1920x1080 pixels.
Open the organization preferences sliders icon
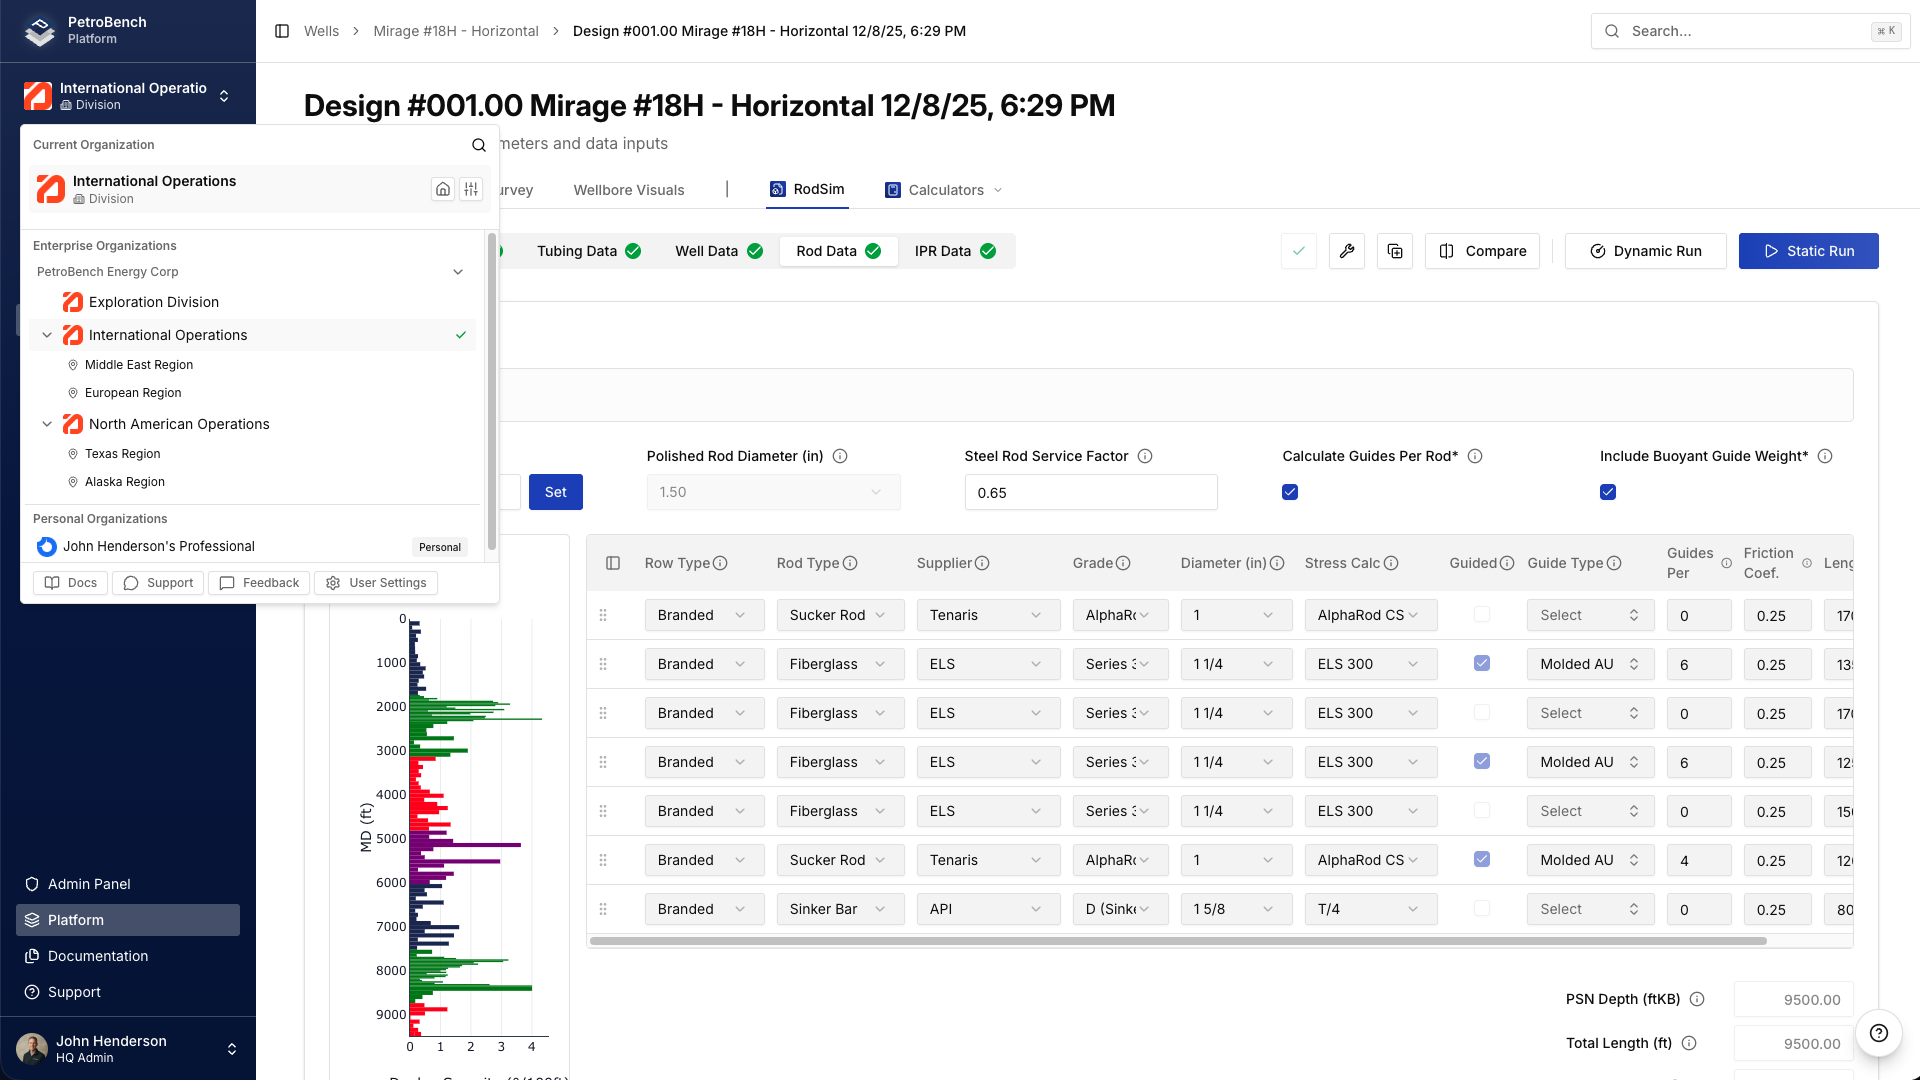pos(471,189)
